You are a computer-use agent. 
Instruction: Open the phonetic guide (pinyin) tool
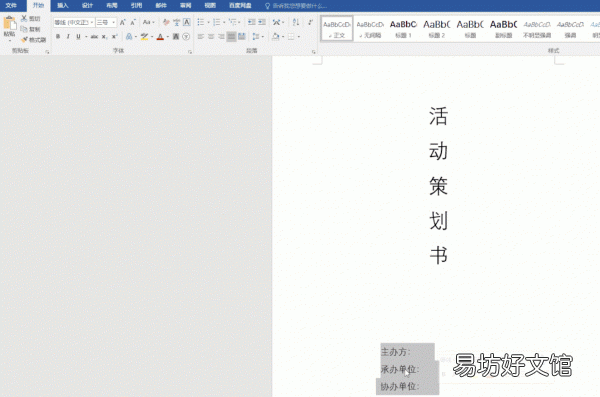(176, 23)
